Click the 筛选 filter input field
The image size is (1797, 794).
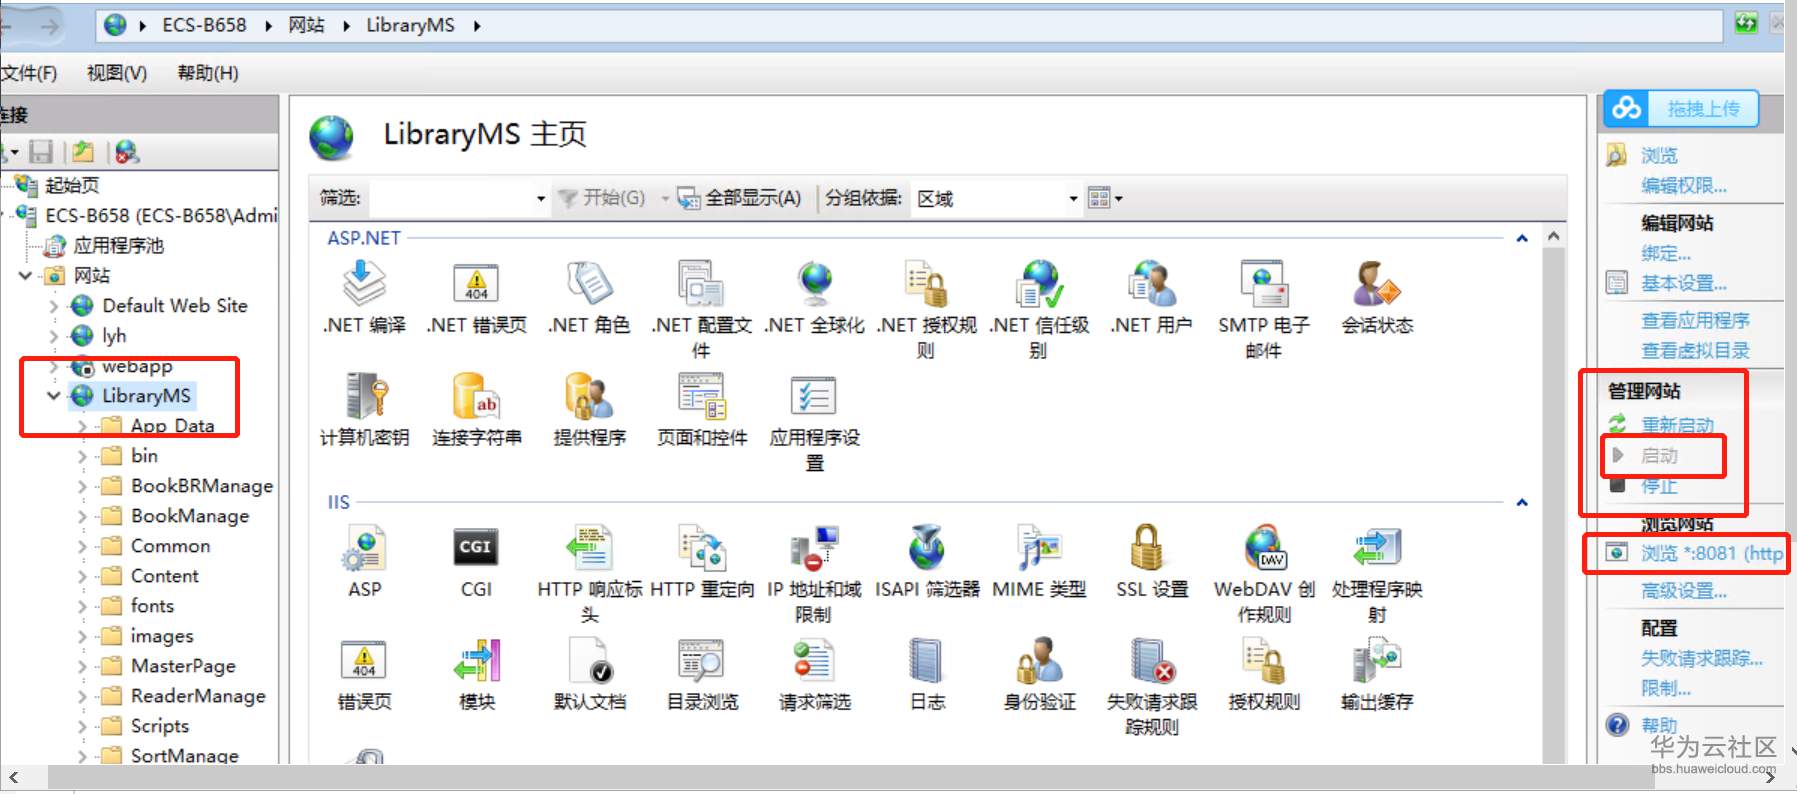(450, 198)
